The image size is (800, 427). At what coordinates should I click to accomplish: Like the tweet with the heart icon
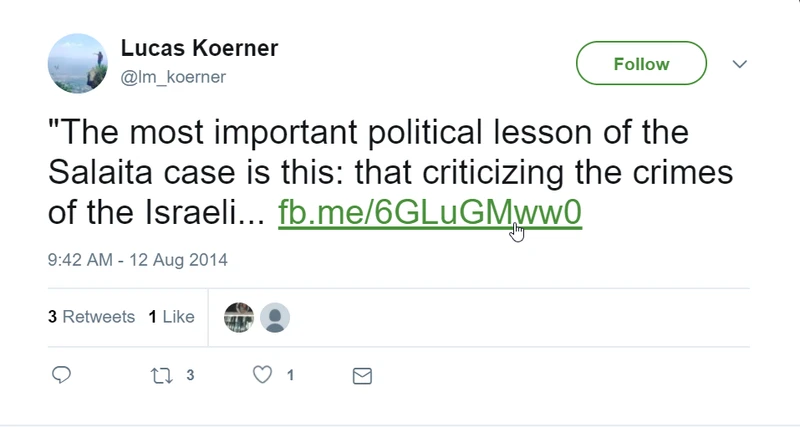pyautogui.click(x=262, y=375)
